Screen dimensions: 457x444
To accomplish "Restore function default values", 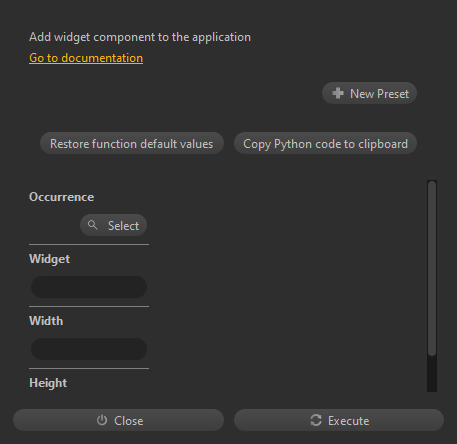I will point(132,143).
